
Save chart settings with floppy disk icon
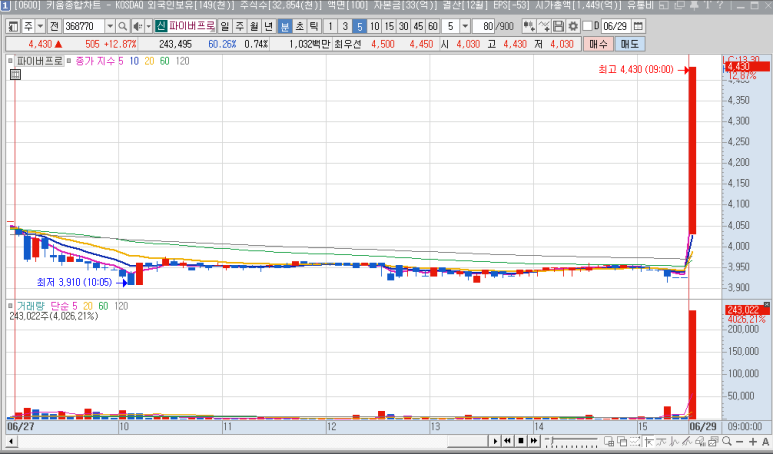pos(559,26)
